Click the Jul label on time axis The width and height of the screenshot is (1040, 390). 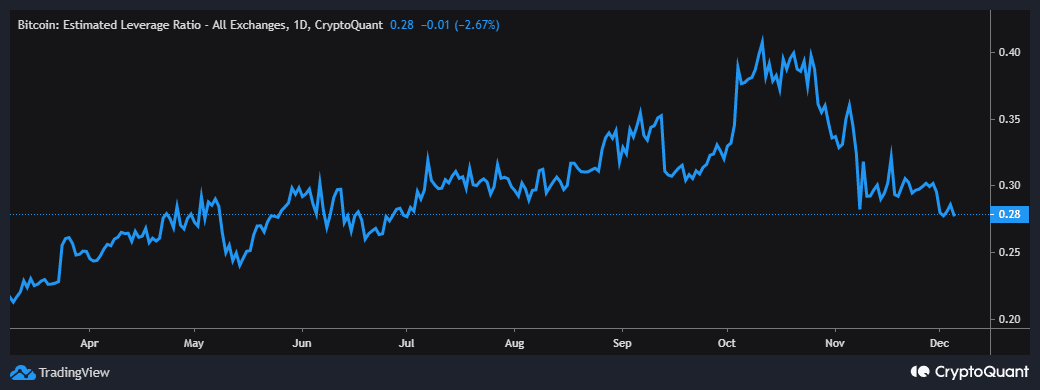[x=407, y=344]
